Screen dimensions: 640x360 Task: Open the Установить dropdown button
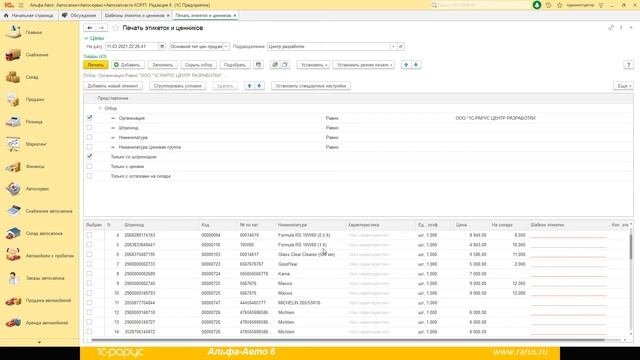pos(313,65)
